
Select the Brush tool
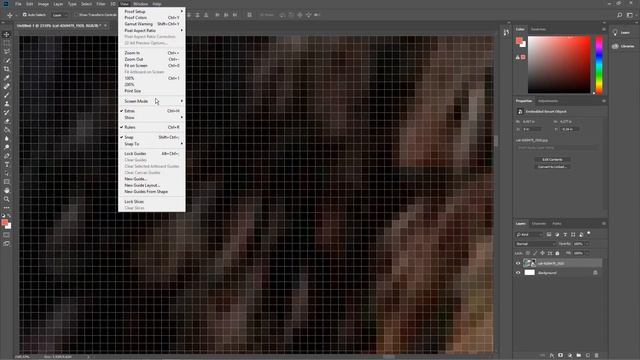[7, 95]
